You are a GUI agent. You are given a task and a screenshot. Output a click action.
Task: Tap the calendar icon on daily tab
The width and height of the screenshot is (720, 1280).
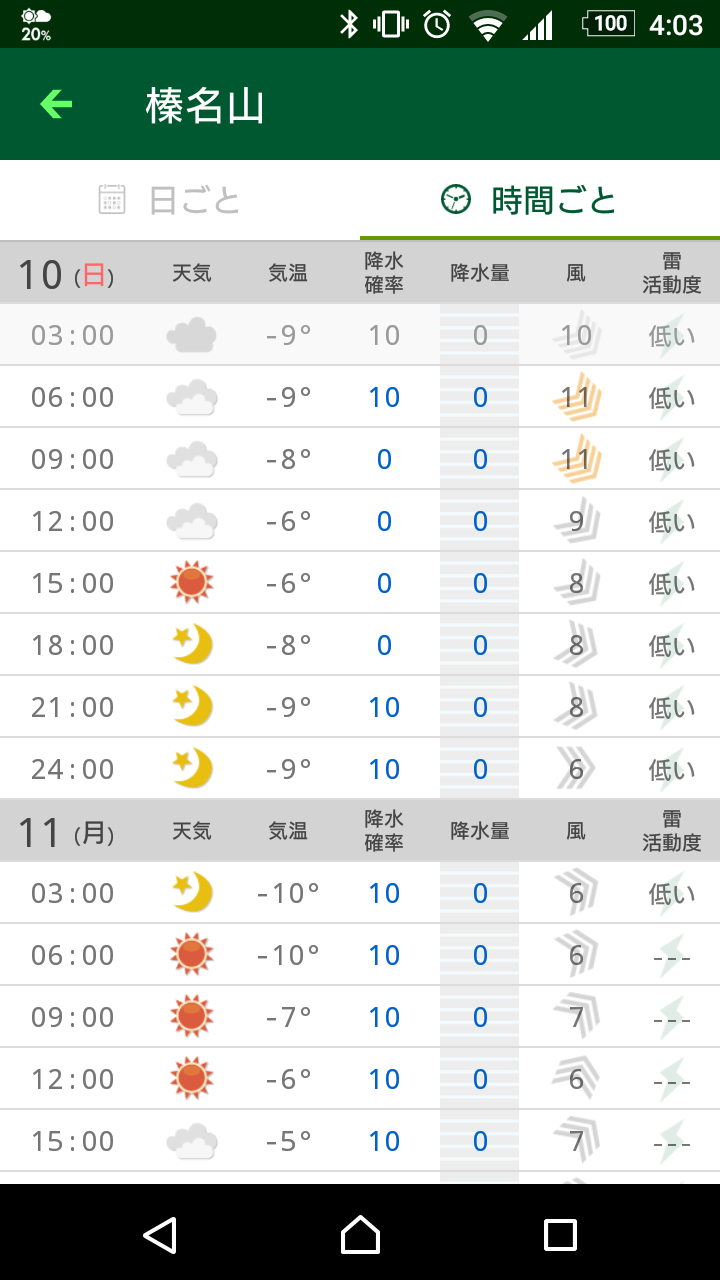pyautogui.click(x=112, y=200)
